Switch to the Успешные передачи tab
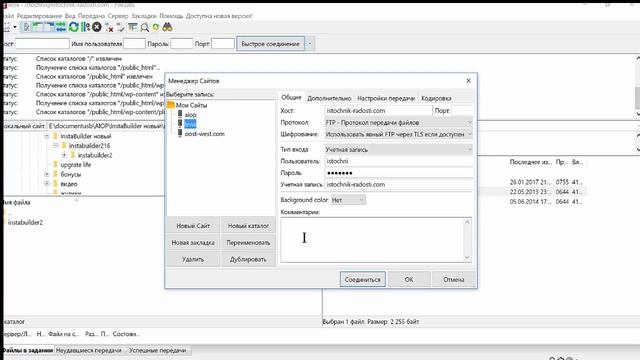The width and height of the screenshot is (640, 360). pos(157,350)
